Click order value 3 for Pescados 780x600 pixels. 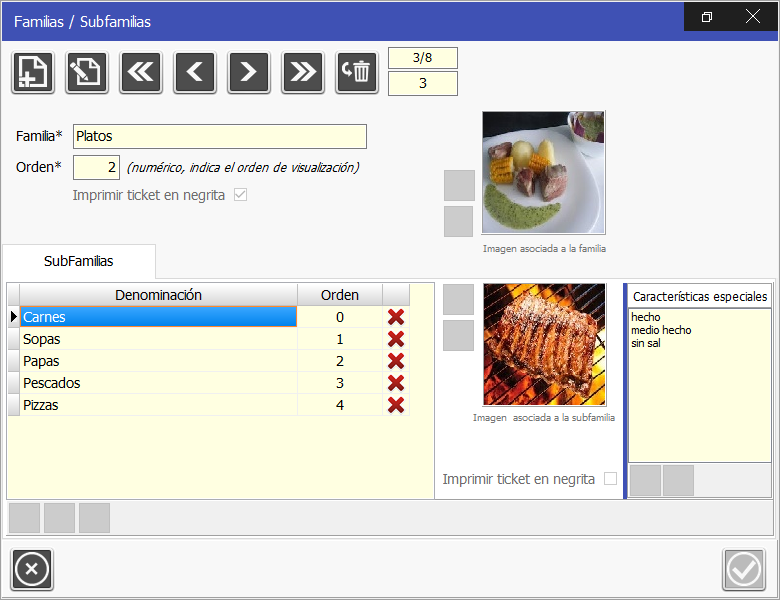pyautogui.click(x=340, y=383)
